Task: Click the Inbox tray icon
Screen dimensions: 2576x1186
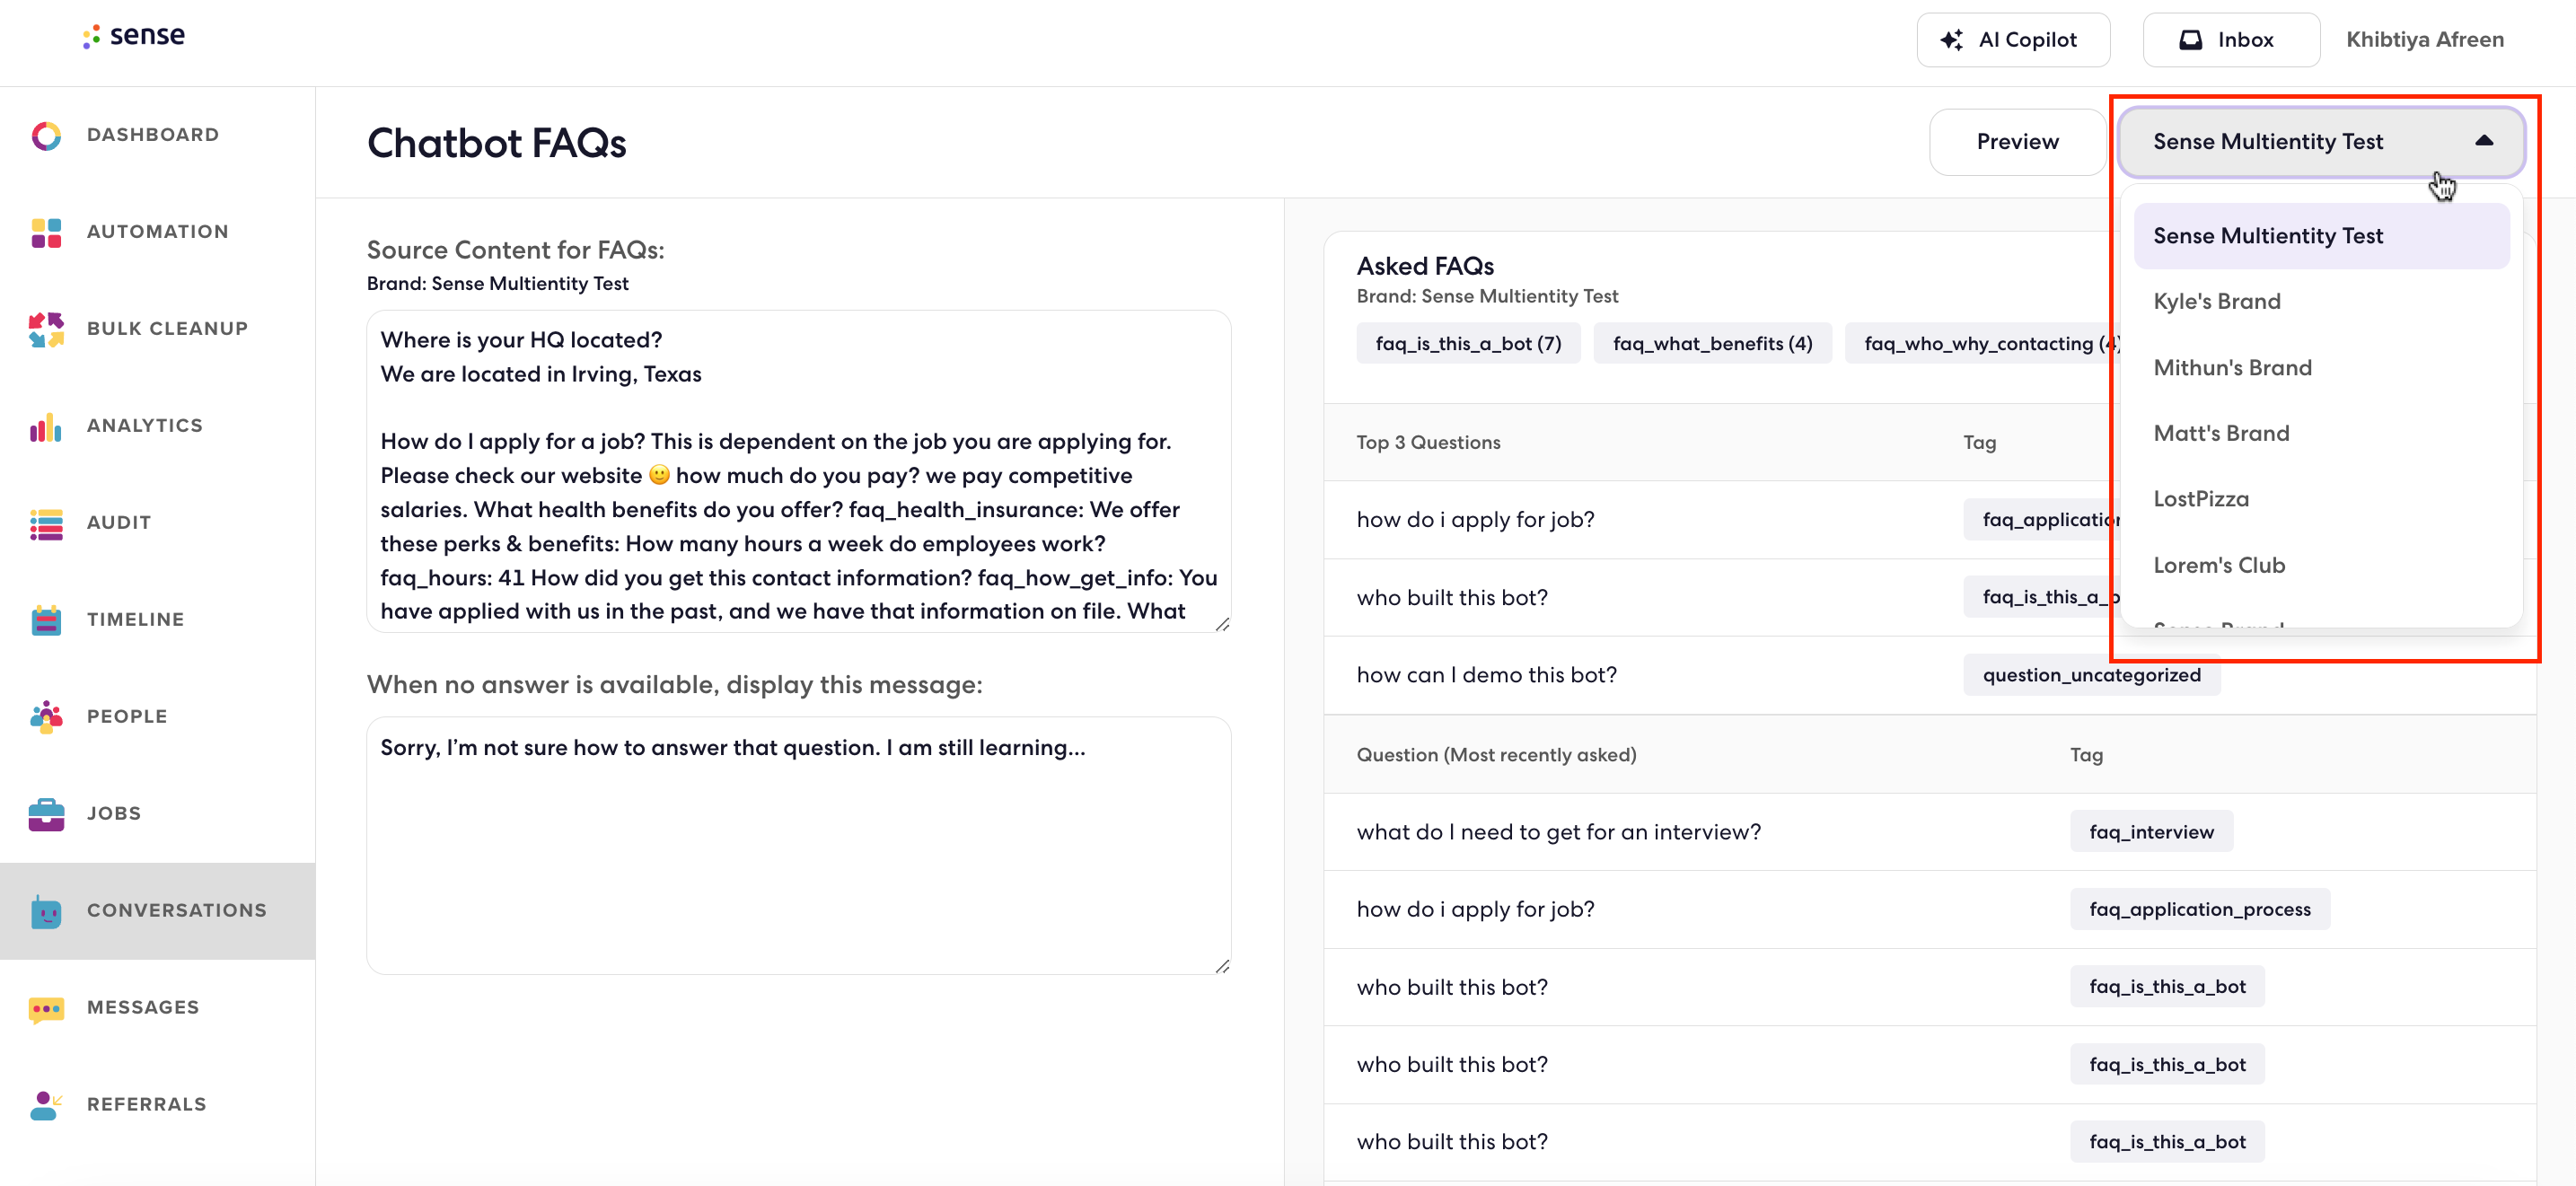Action: click(x=2190, y=40)
